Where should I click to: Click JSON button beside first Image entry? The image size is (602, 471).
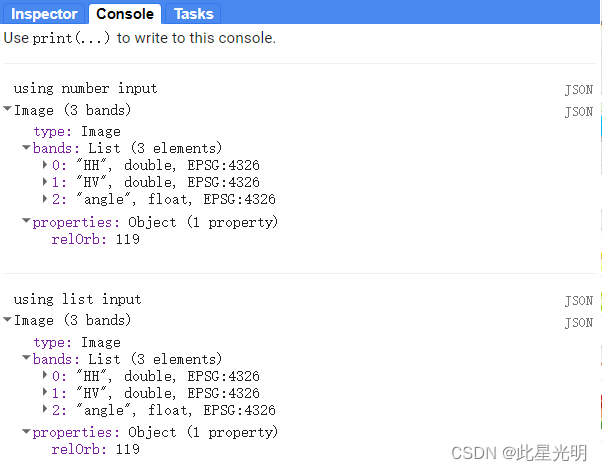pos(578,112)
